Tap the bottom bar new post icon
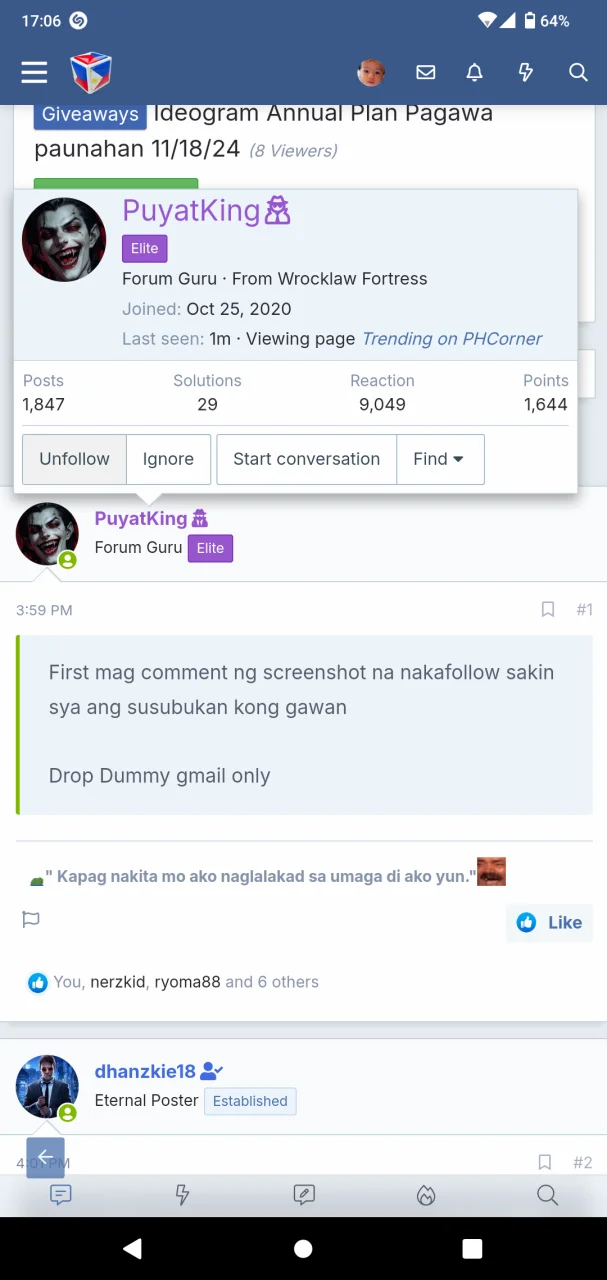The width and height of the screenshot is (607, 1280). click(x=304, y=1195)
